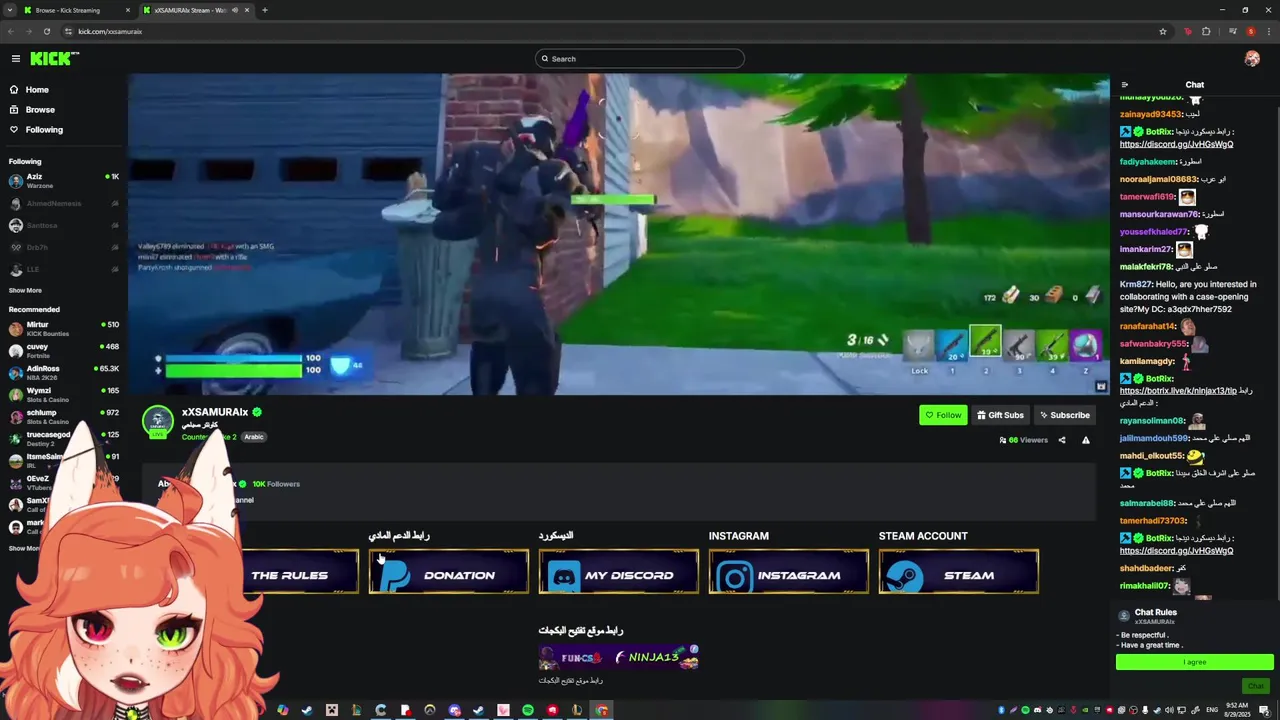Open the Instagram banner link
1280x720 pixels.
click(789, 572)
